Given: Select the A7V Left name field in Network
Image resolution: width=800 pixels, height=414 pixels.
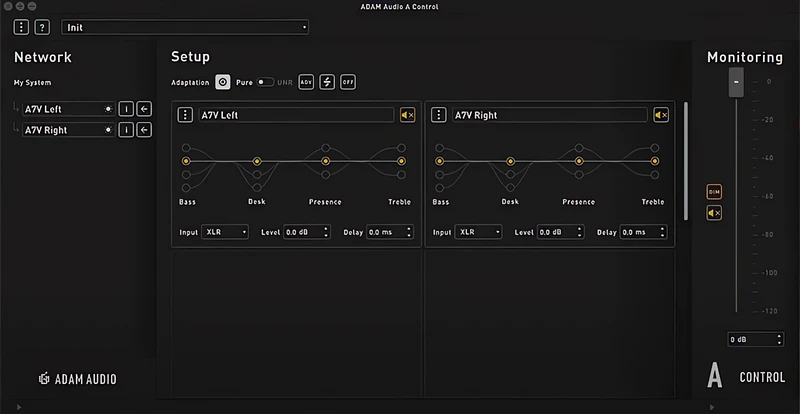Looking at the screenshot, I should (x=68, y=109).
